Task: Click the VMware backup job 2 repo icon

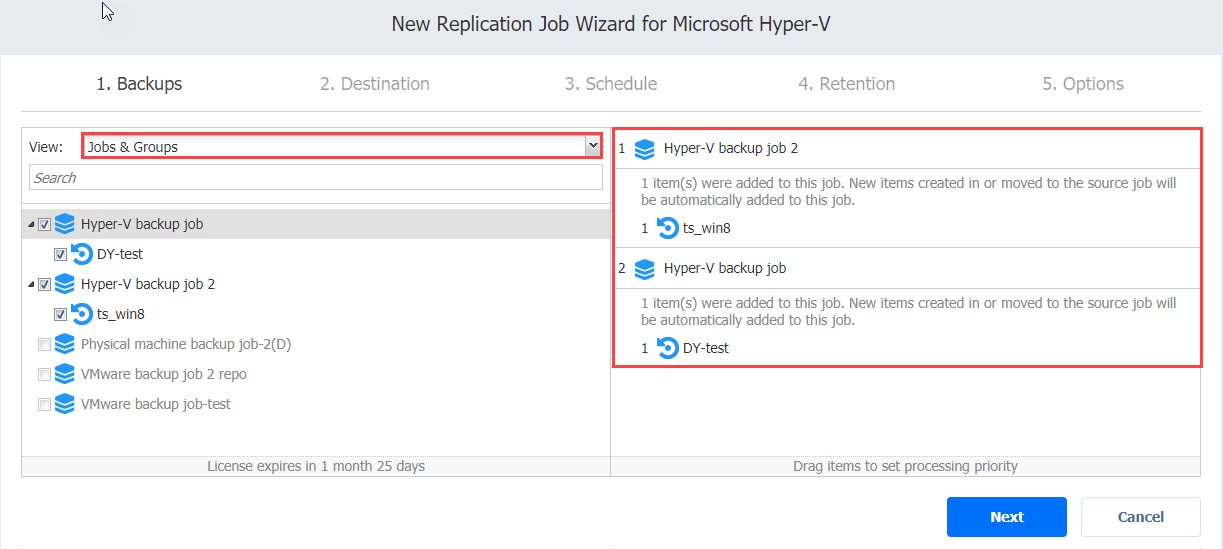Action: click(65, 374)
